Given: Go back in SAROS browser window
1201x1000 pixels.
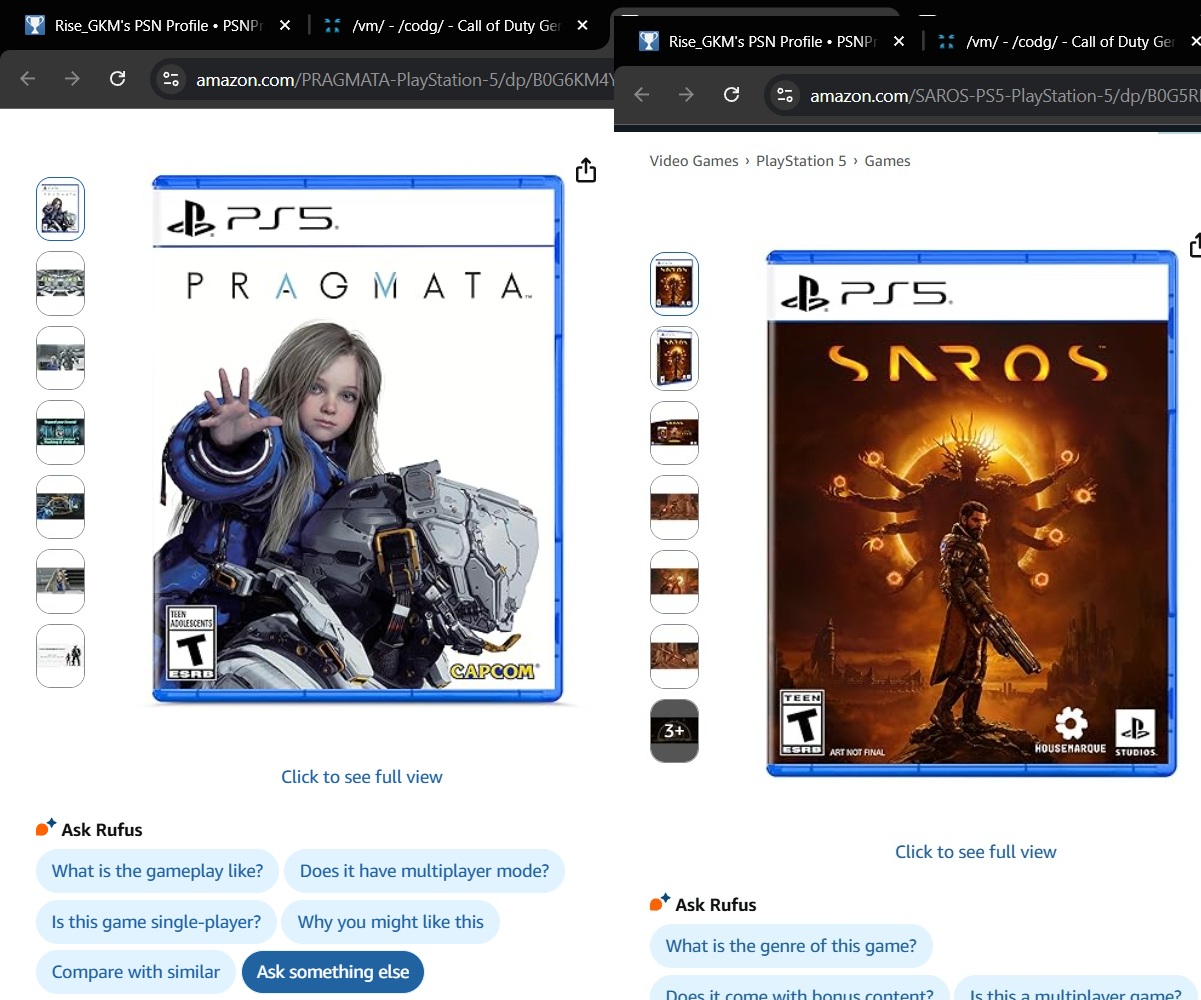Looking at the screenshot, I should point(642,94).
